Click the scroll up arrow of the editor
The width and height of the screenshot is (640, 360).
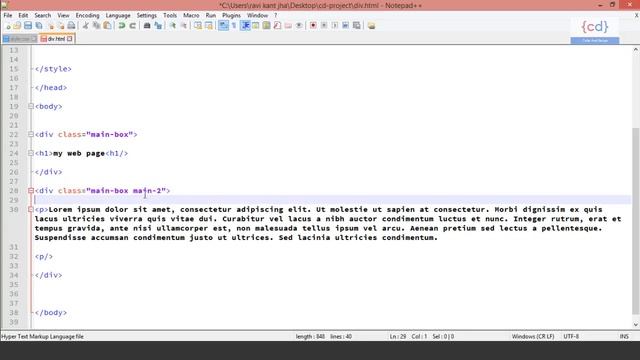(x=636, y=49)
